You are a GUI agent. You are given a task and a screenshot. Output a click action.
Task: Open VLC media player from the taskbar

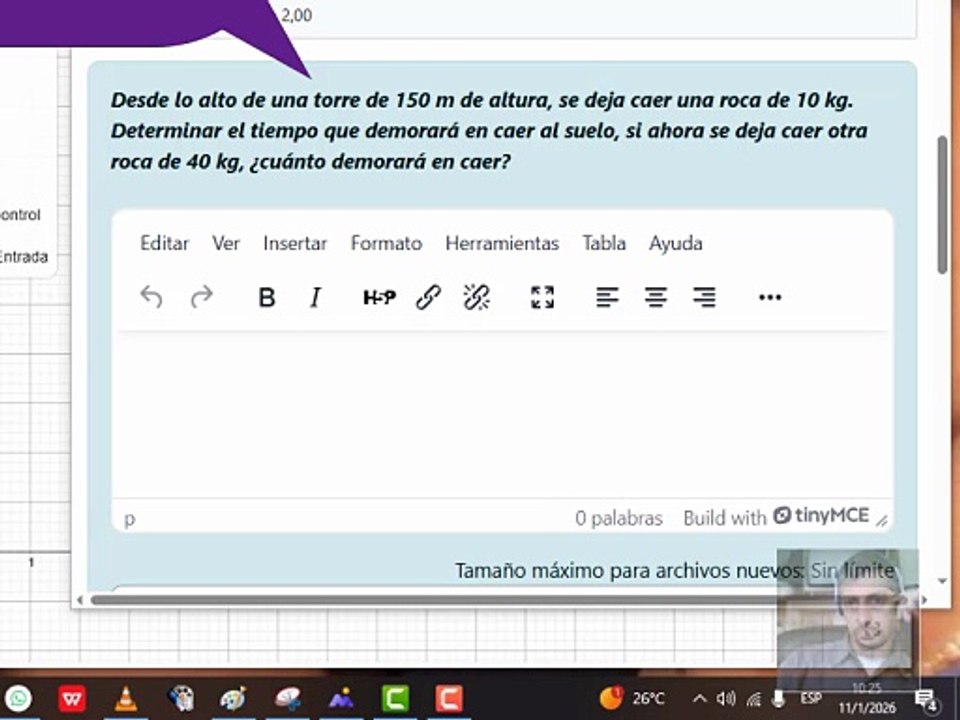click(x=126, y=699)
